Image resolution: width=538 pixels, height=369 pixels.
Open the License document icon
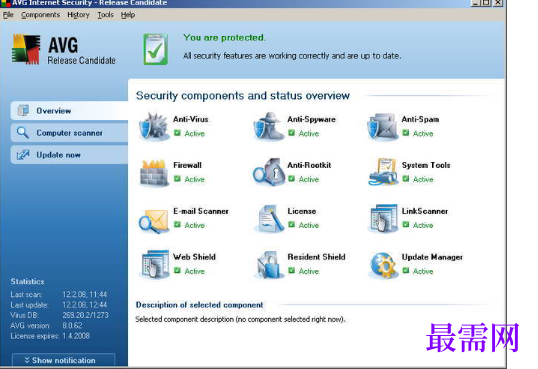pos(269,219)
